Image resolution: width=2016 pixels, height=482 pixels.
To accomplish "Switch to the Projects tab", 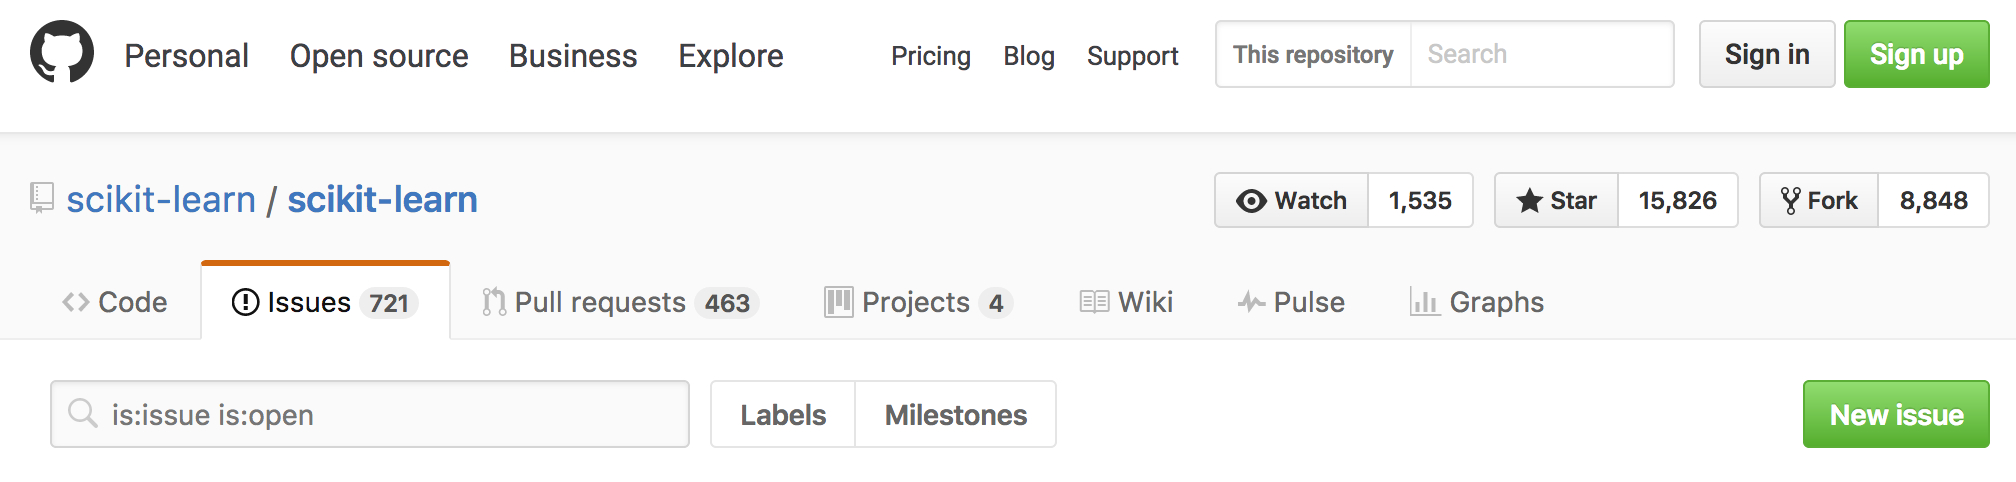I will pyautogui.click(x=917, y=302).
